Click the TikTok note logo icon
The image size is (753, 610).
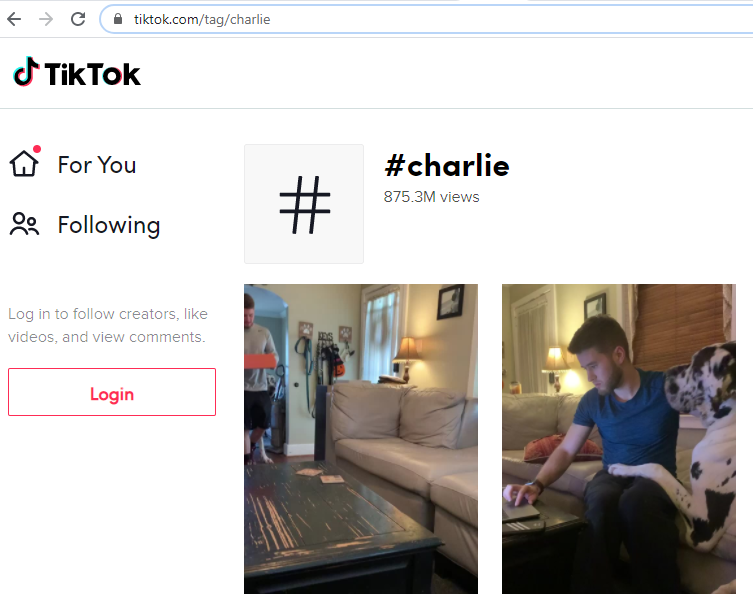click(26, 72)
